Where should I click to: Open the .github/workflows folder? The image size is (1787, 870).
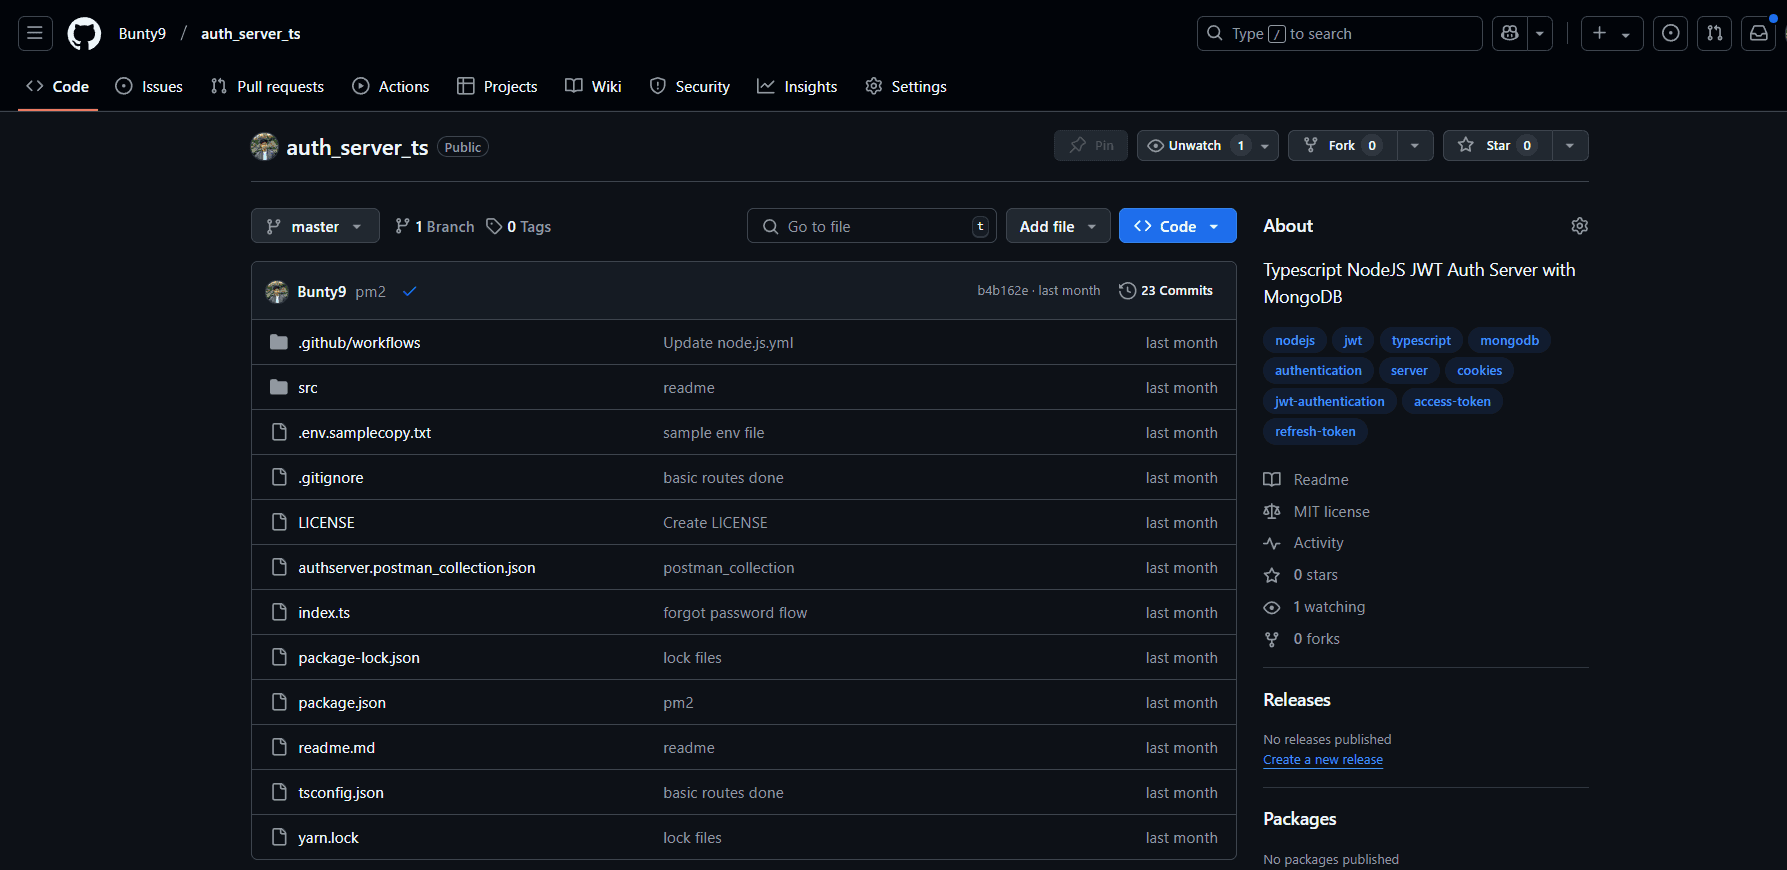(359, 343)
